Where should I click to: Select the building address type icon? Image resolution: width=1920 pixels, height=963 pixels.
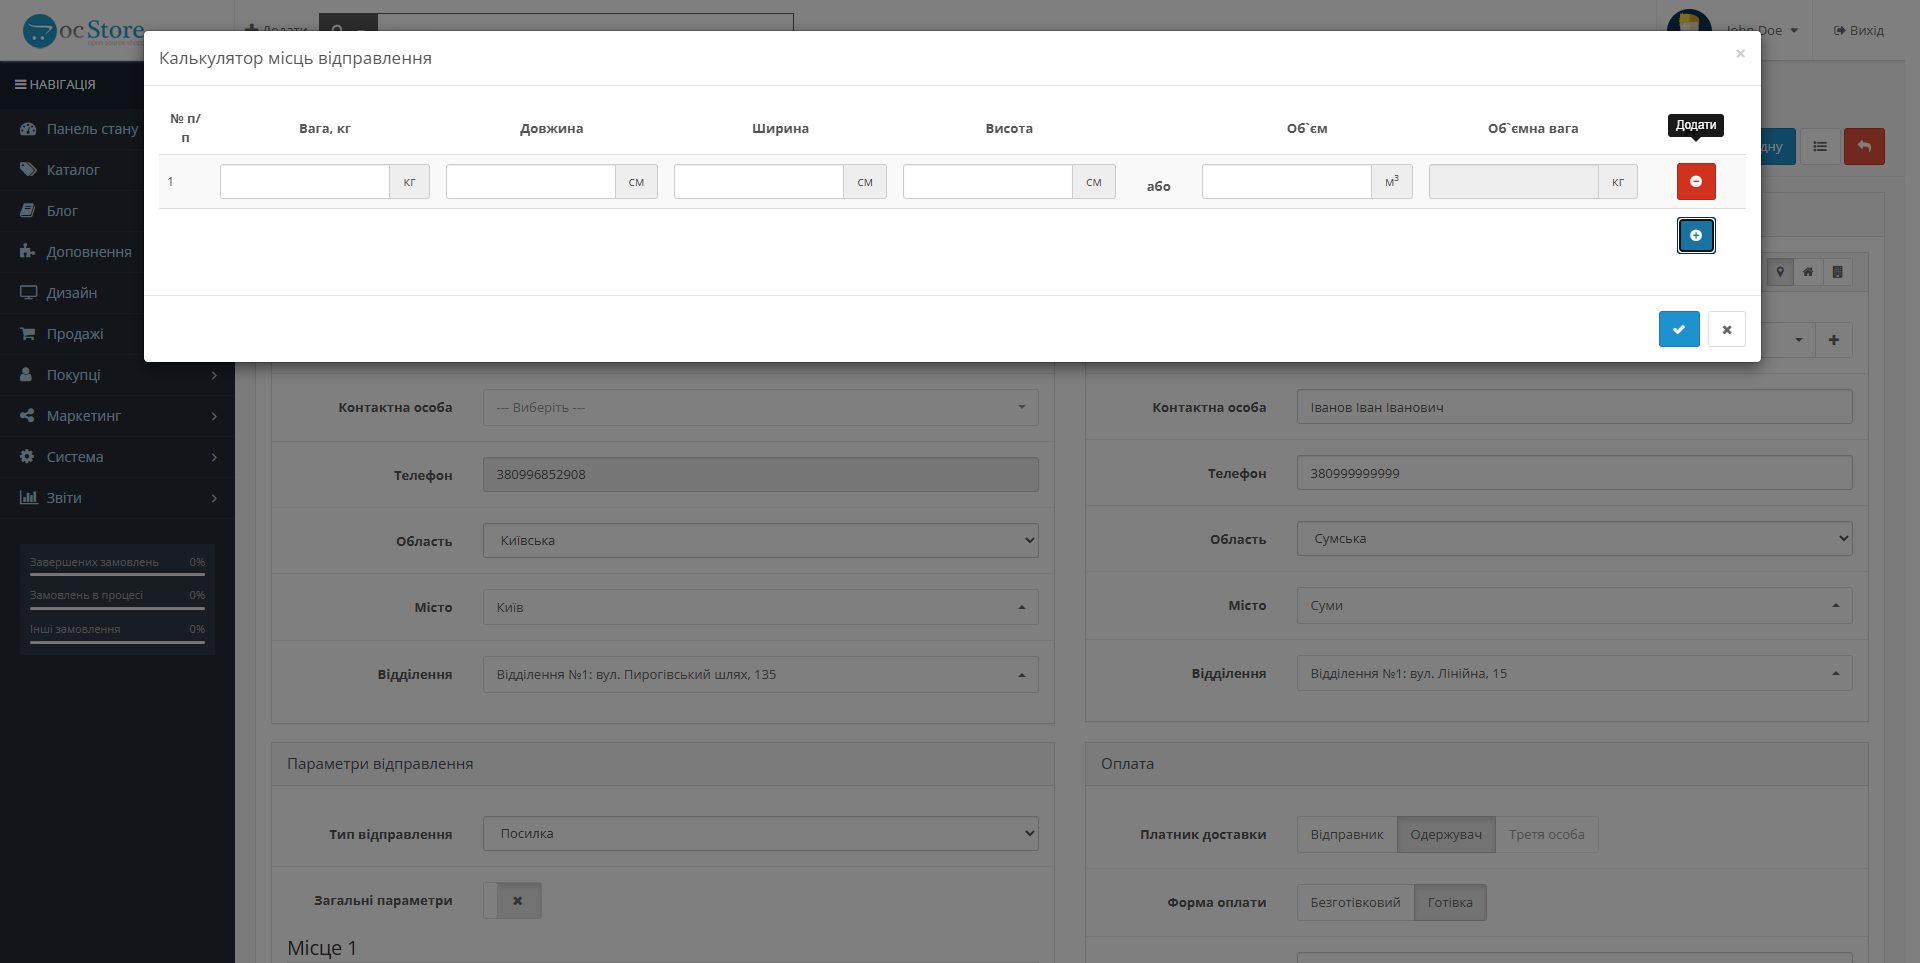[1838, 272]
